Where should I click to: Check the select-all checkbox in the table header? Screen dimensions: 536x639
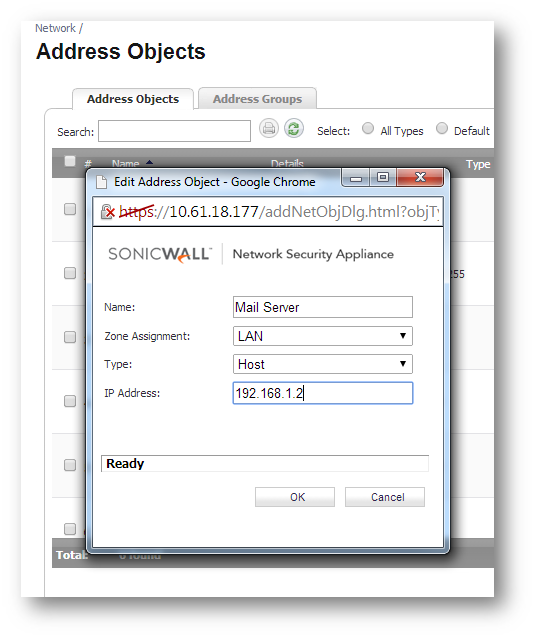[x=70, y=161]
